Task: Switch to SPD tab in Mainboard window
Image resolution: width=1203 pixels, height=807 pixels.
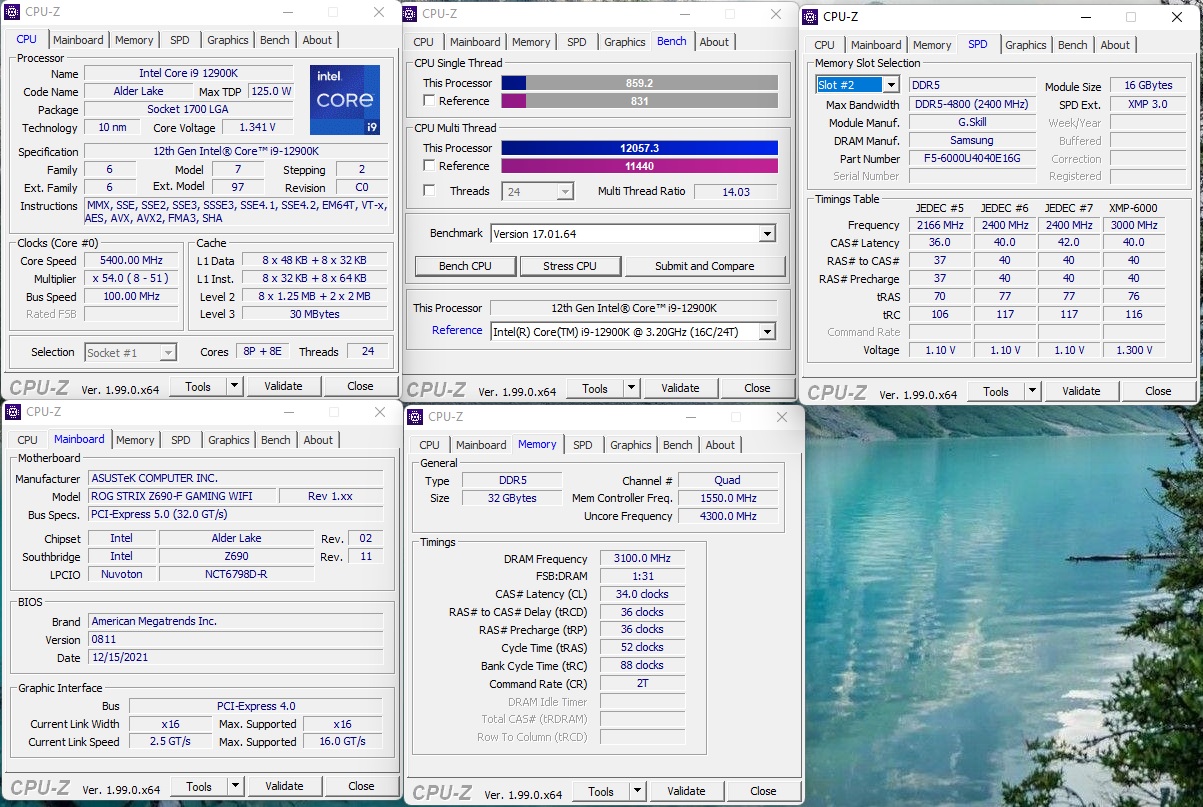Action: click(x=180, y=440)
